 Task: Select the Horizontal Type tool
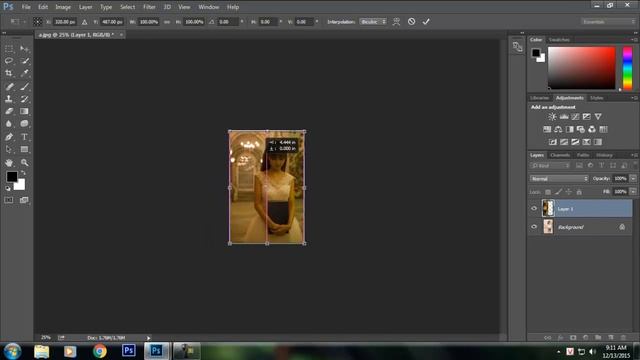tap(24, 137)
